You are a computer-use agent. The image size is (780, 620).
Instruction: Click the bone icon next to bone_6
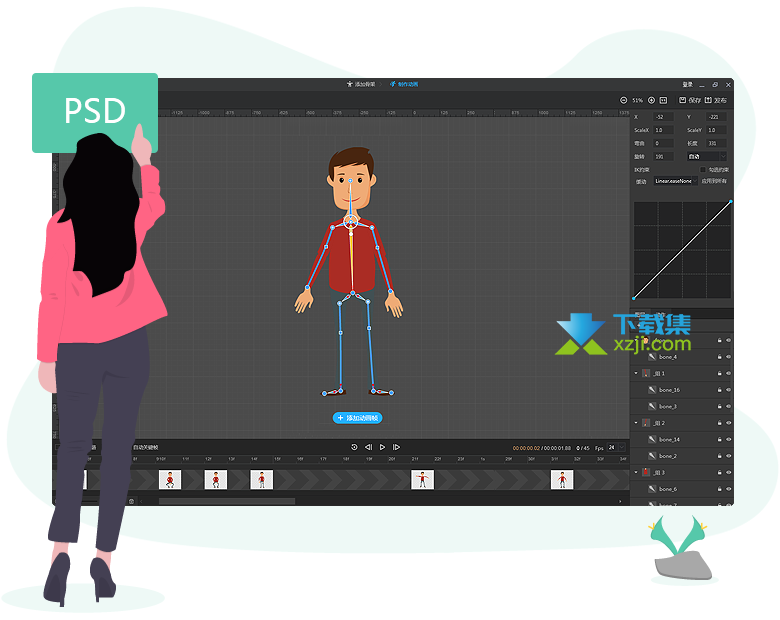pyautogui.click(x=652, y=489)
